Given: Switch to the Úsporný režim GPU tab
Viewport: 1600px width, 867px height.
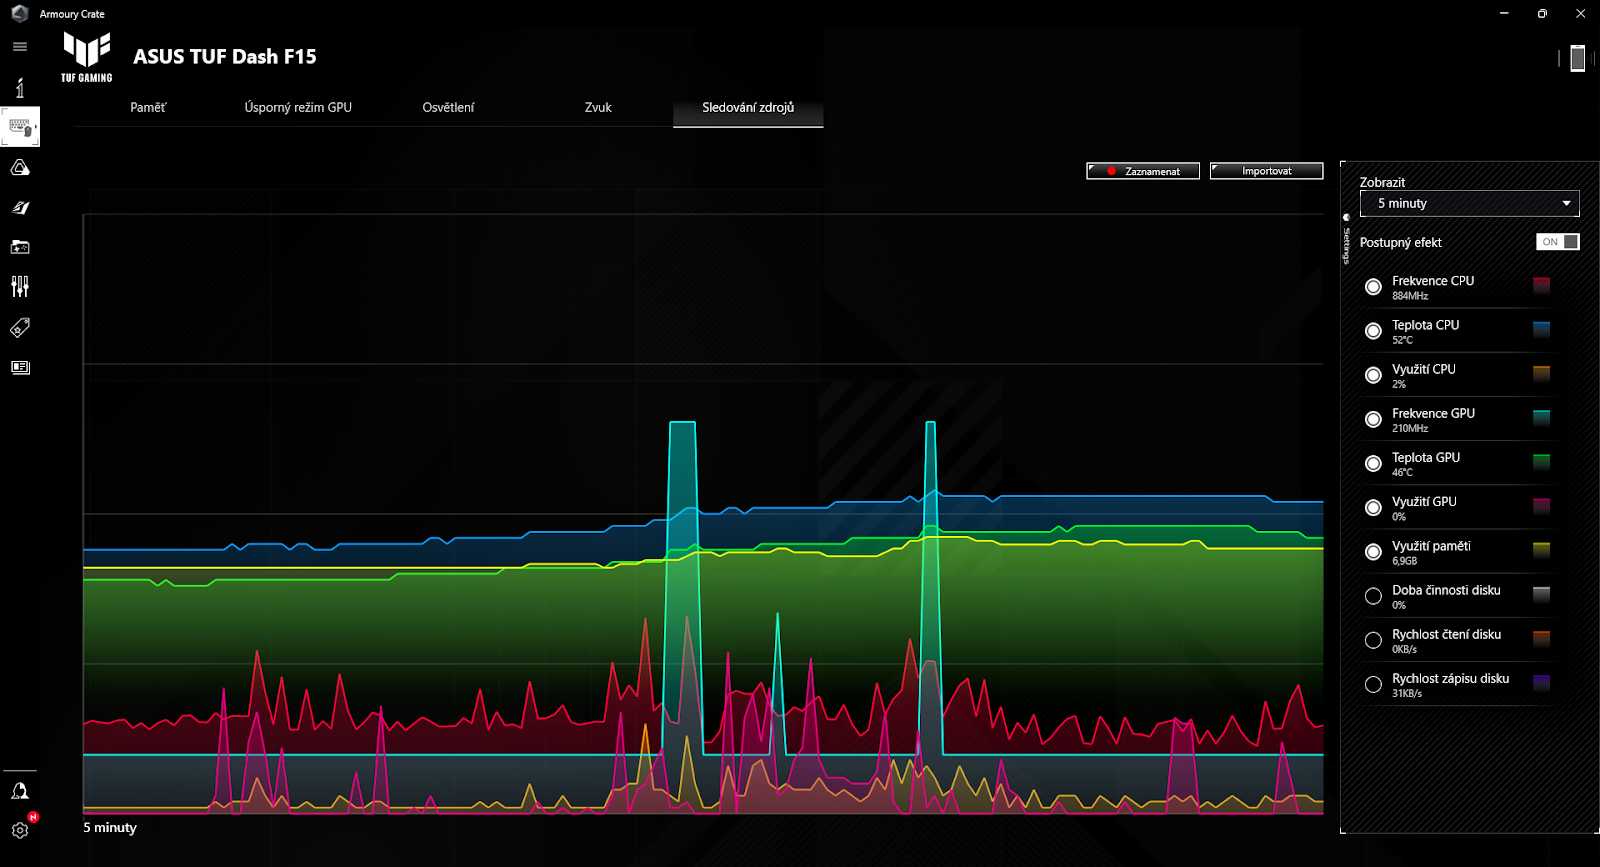Looking at the screenshot, I should pyautogui.click(x=298, y=107).
